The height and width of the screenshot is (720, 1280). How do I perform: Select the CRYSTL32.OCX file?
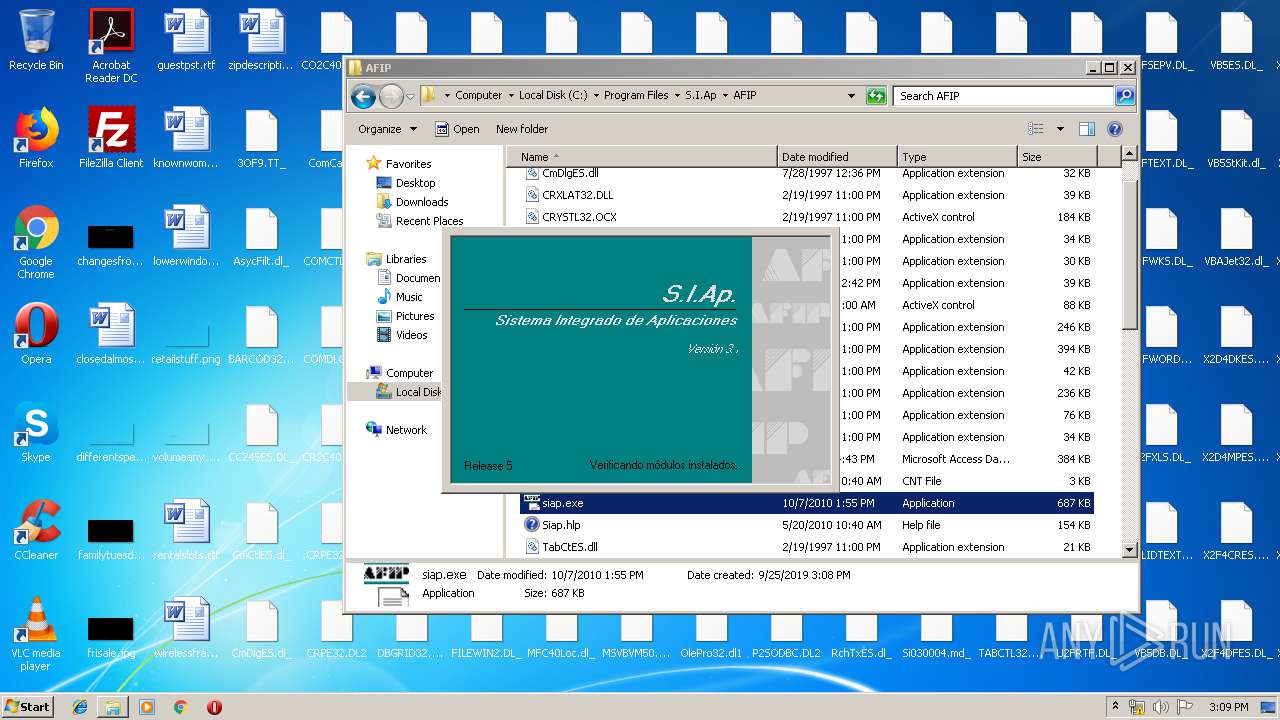pyautogui.click(x=808, y=217)
